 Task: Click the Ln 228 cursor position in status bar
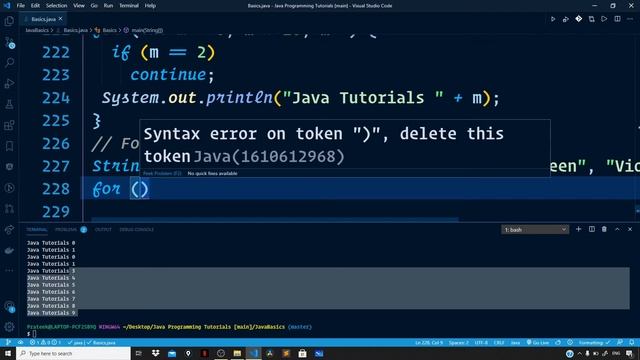coord(429,342)
